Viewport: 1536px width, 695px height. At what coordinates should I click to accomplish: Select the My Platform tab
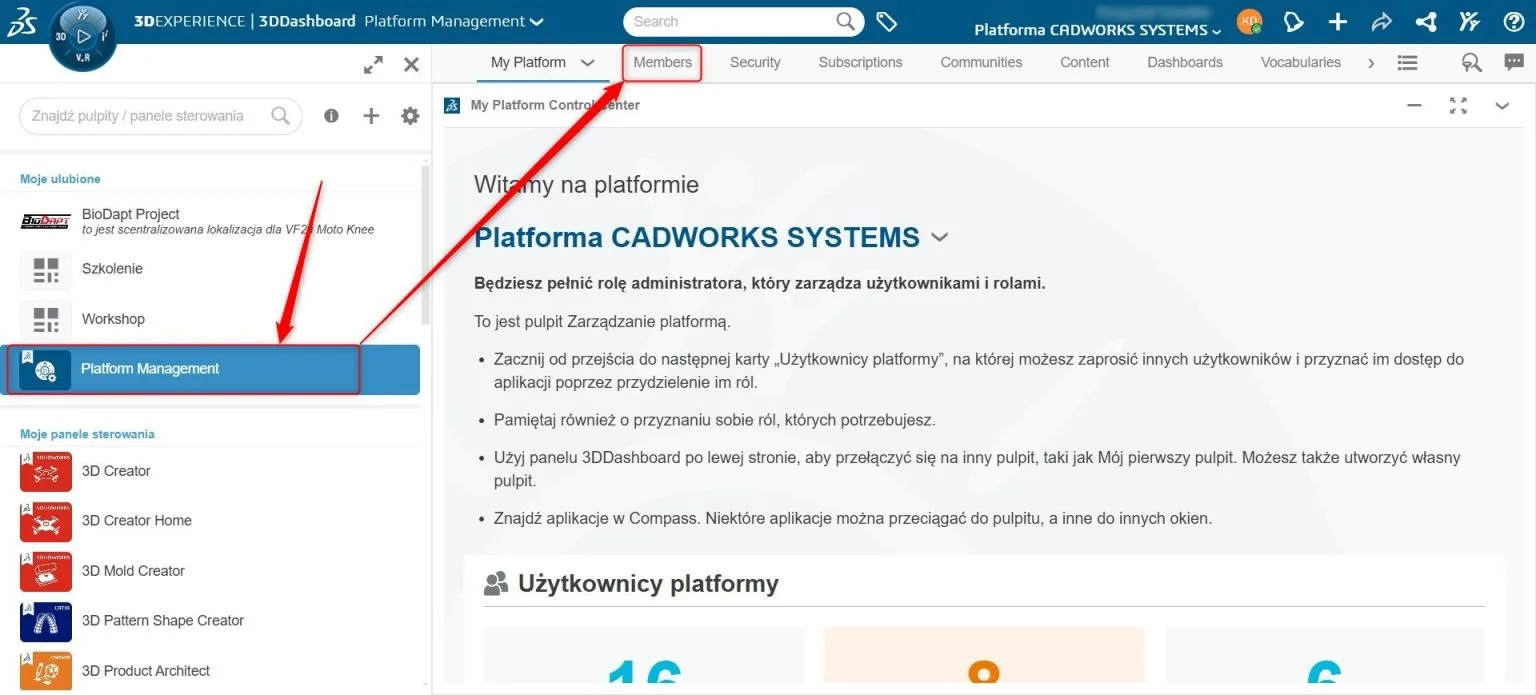point(528,62)
